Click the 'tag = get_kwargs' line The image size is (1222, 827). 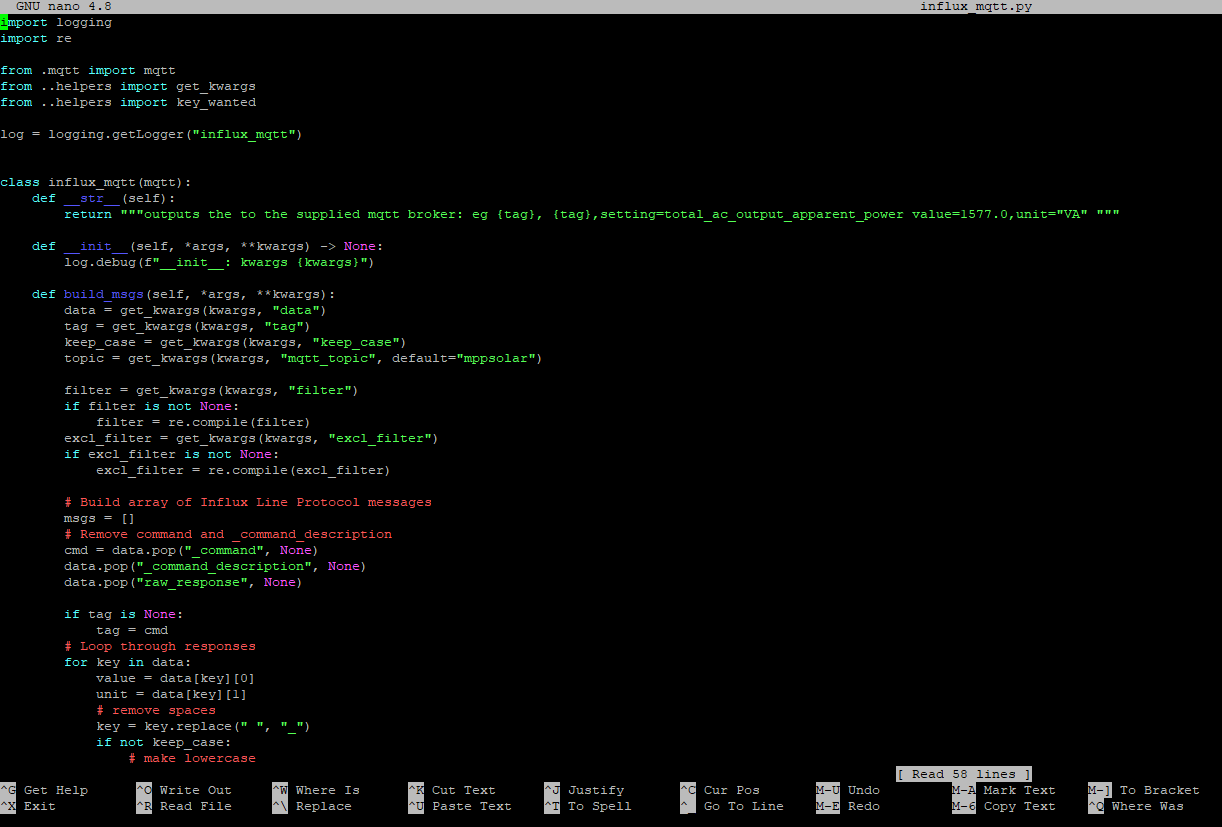pos(188,326)
